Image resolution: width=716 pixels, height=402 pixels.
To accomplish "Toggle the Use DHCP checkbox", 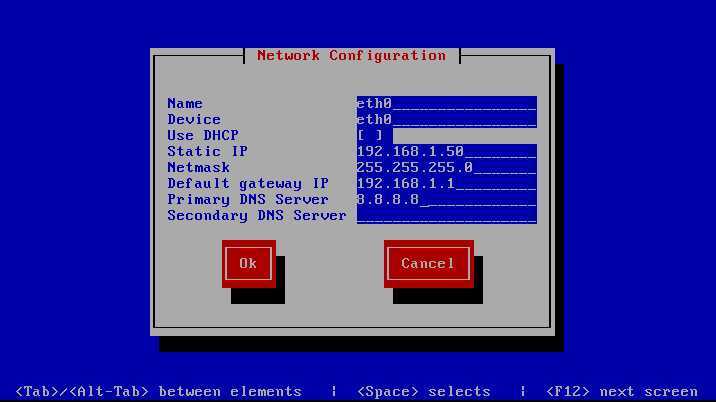I will pos(370,135).
